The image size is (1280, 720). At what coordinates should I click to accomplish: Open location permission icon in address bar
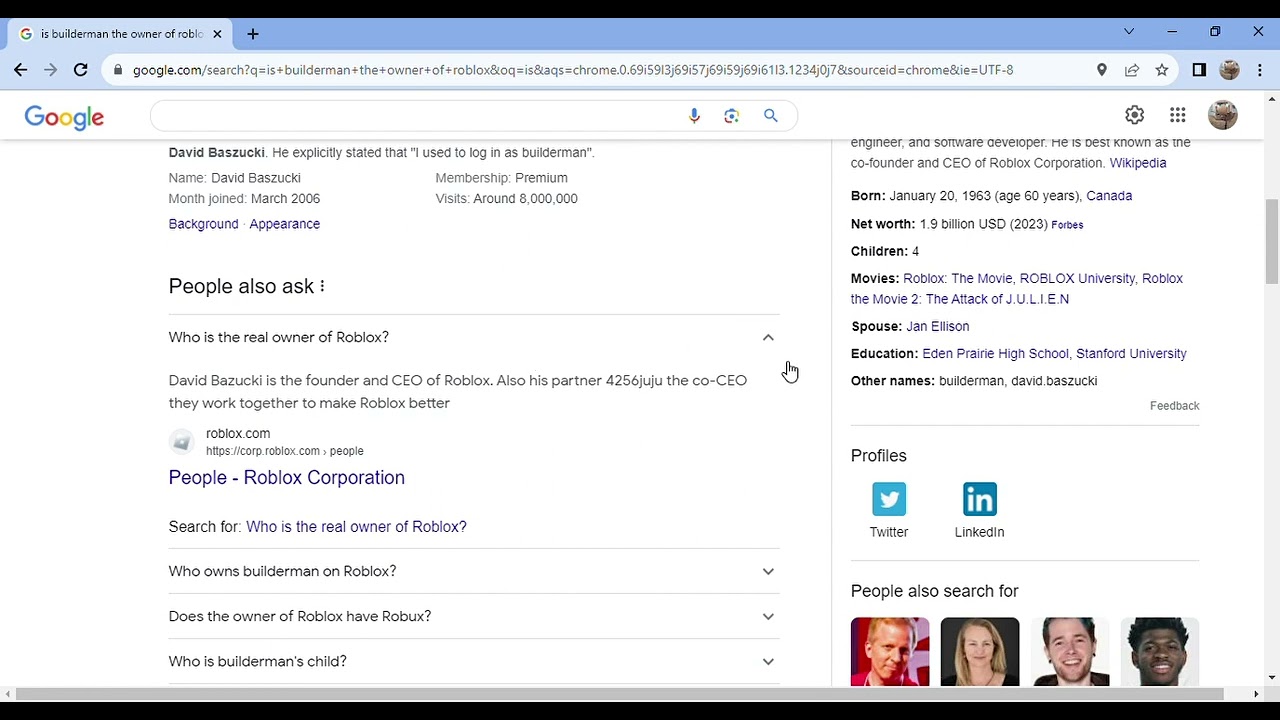click(x=1102, y=70)
